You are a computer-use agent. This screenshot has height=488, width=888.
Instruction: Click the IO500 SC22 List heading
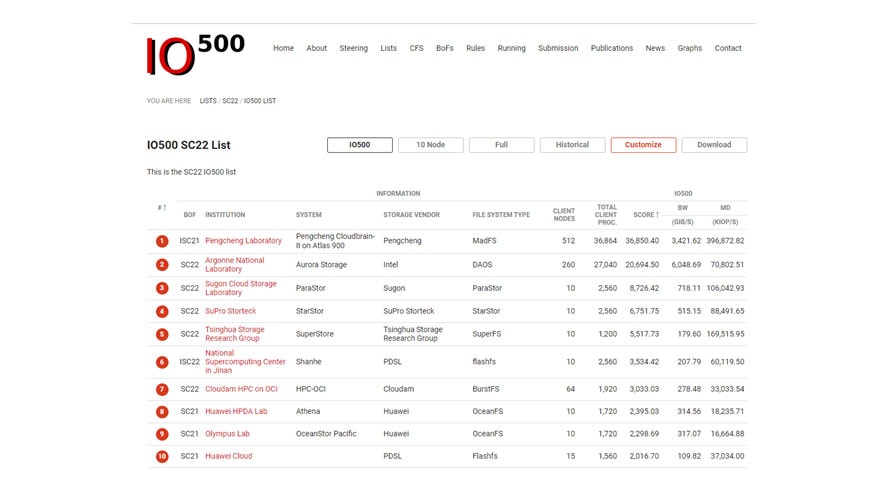(x=189, y=145)
